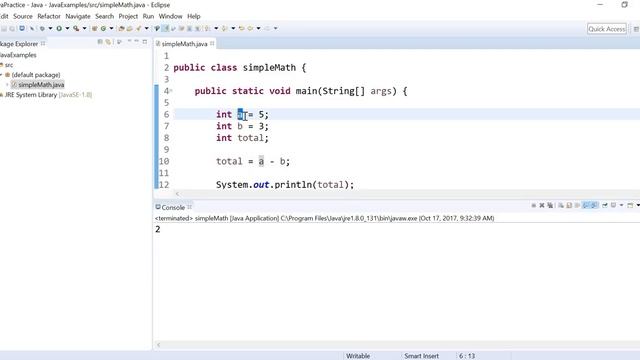This screenshot has width=640, height=360.
Task: Click the Clear Console icon
Action: coord(561,205)
